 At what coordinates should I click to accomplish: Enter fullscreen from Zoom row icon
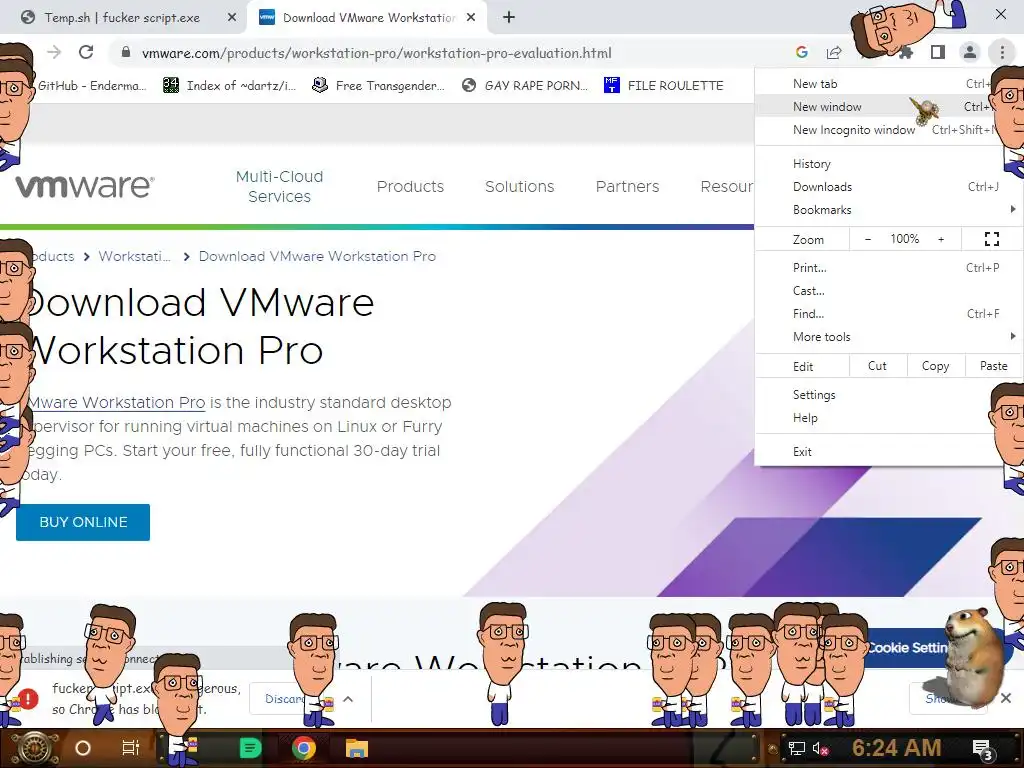tap(991, 239)
